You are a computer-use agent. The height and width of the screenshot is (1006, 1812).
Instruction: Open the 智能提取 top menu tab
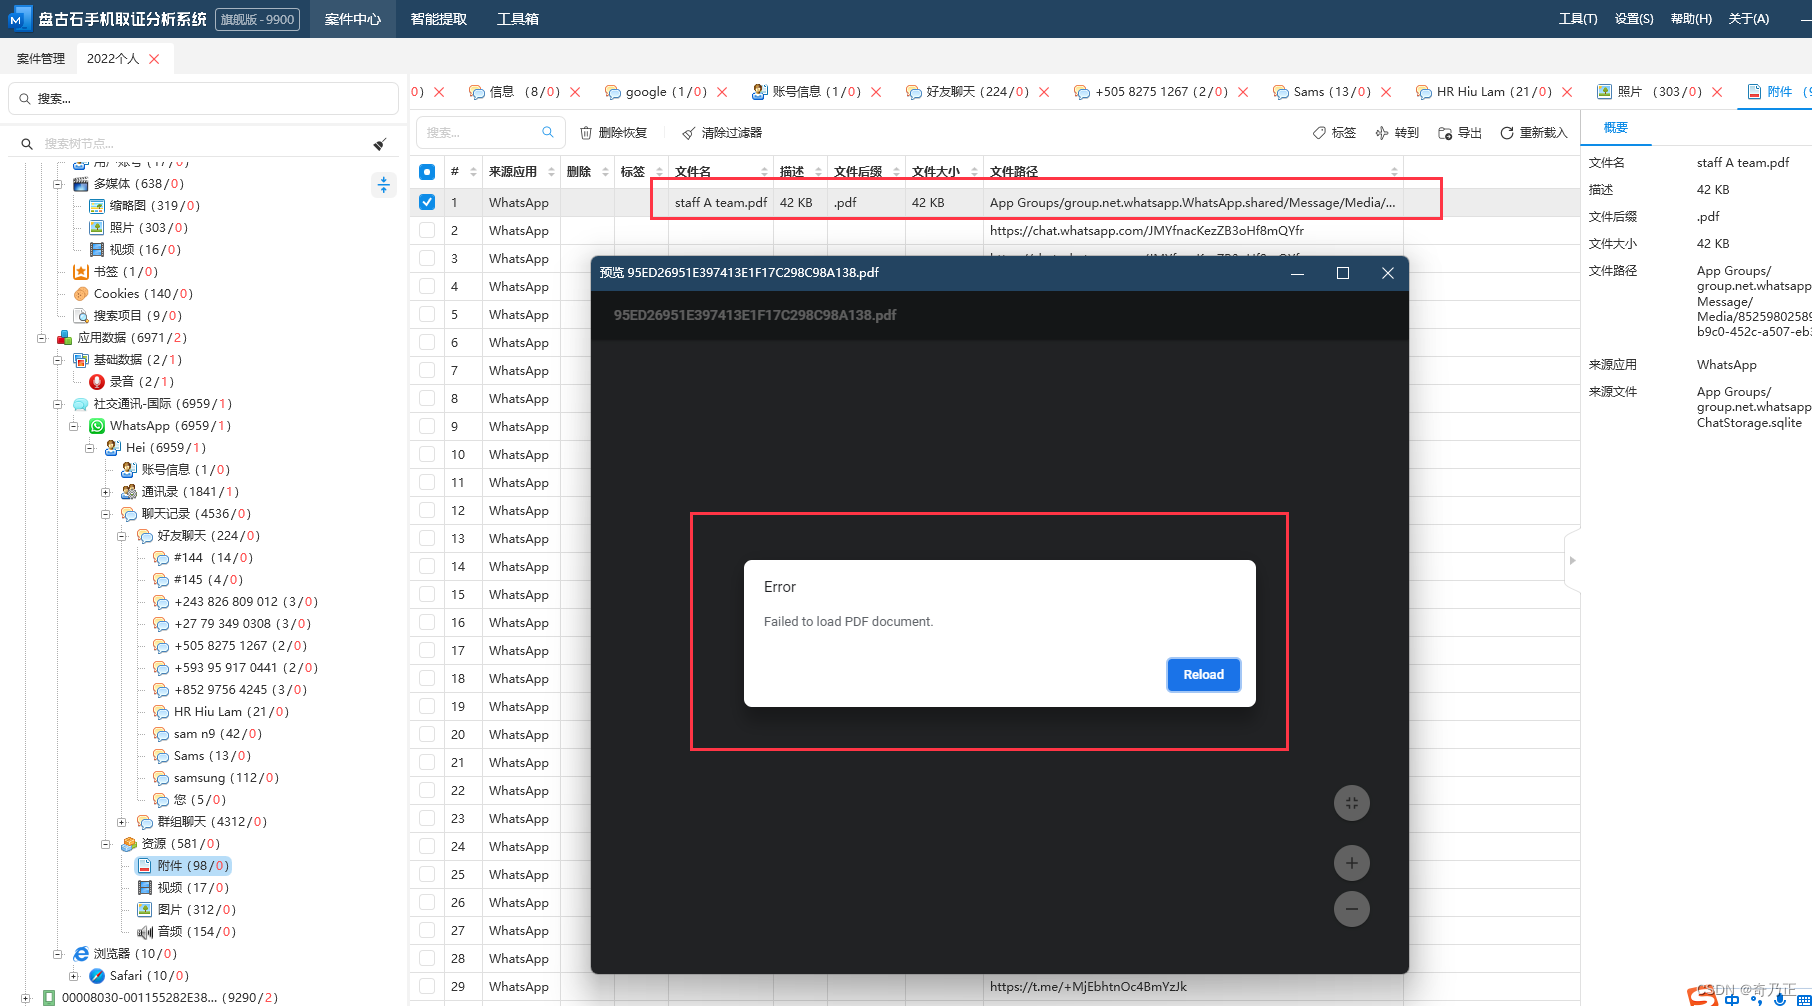pos(439,19)
